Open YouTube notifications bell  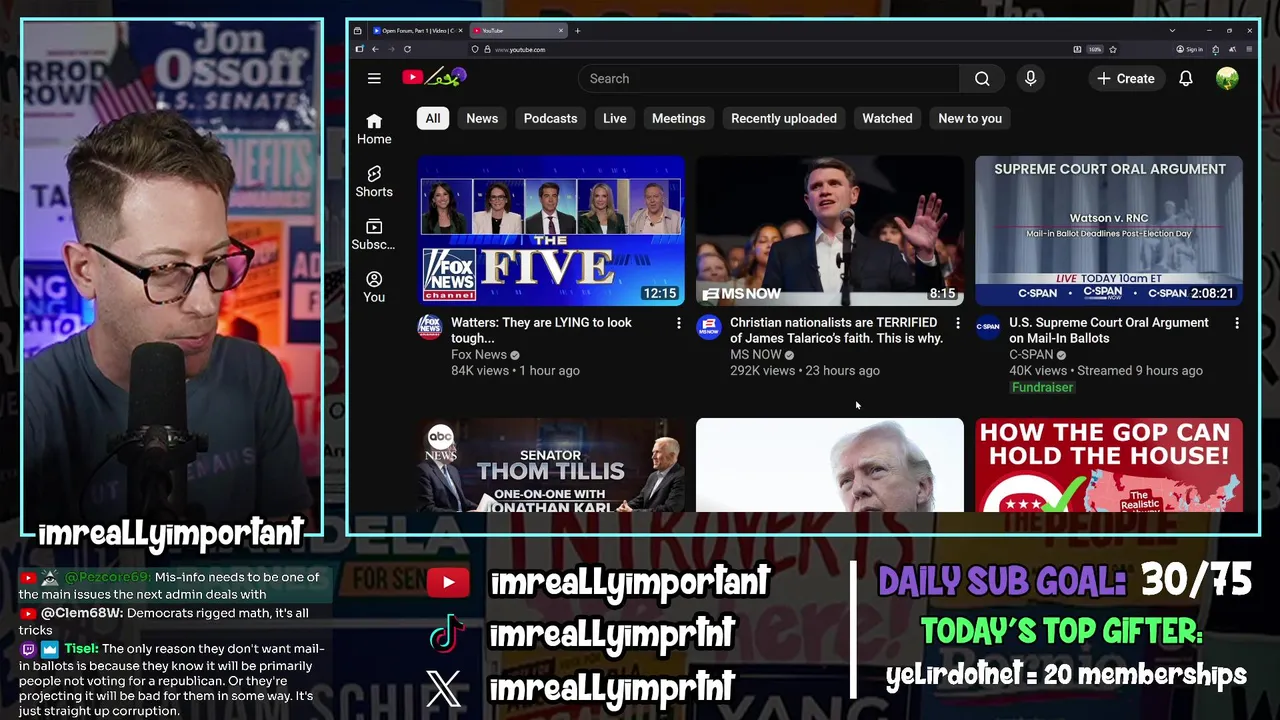1185,78
